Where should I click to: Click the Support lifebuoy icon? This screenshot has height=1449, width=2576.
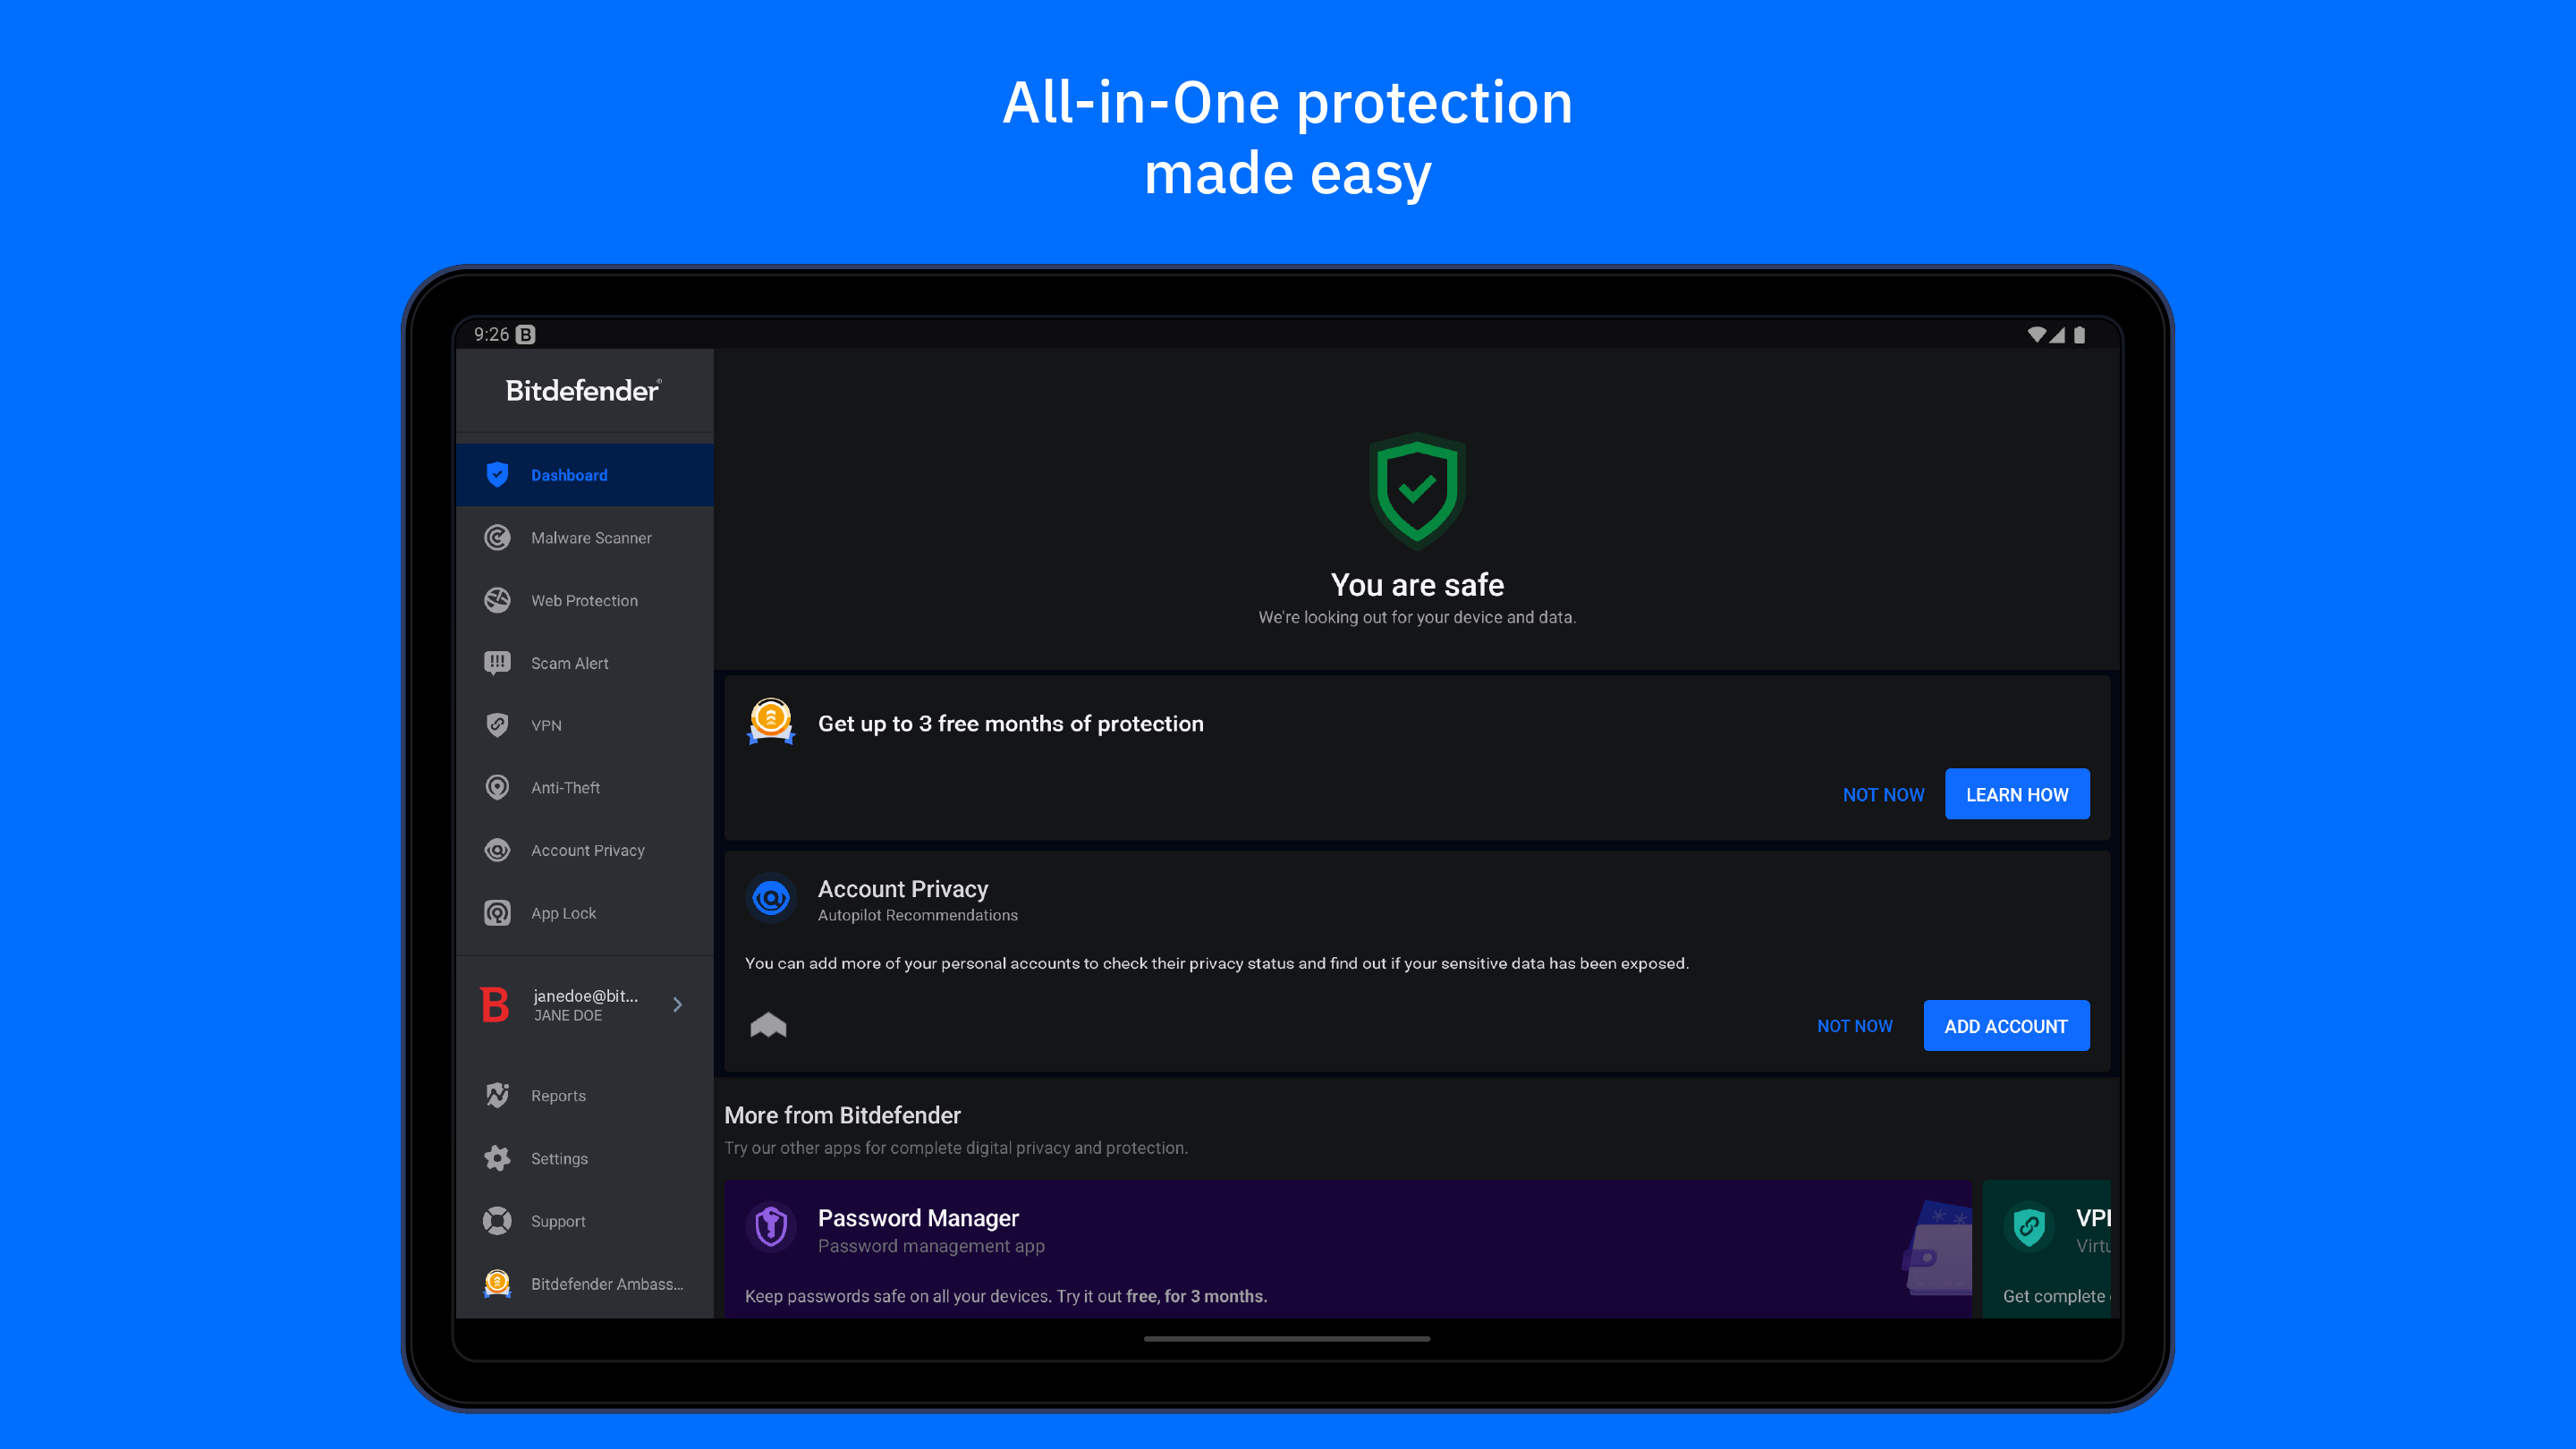point(497,1221)
